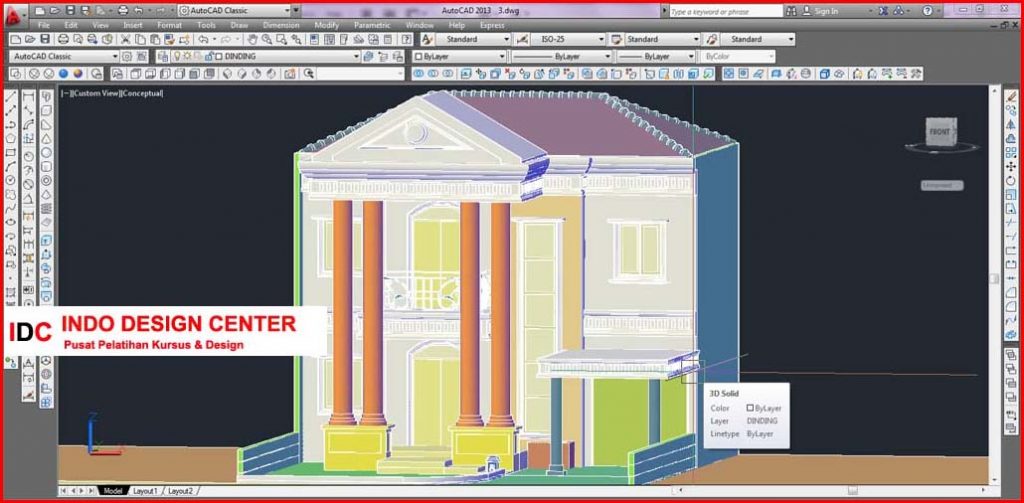Click the viewport Conceptual visual style label

click(143, 93)
